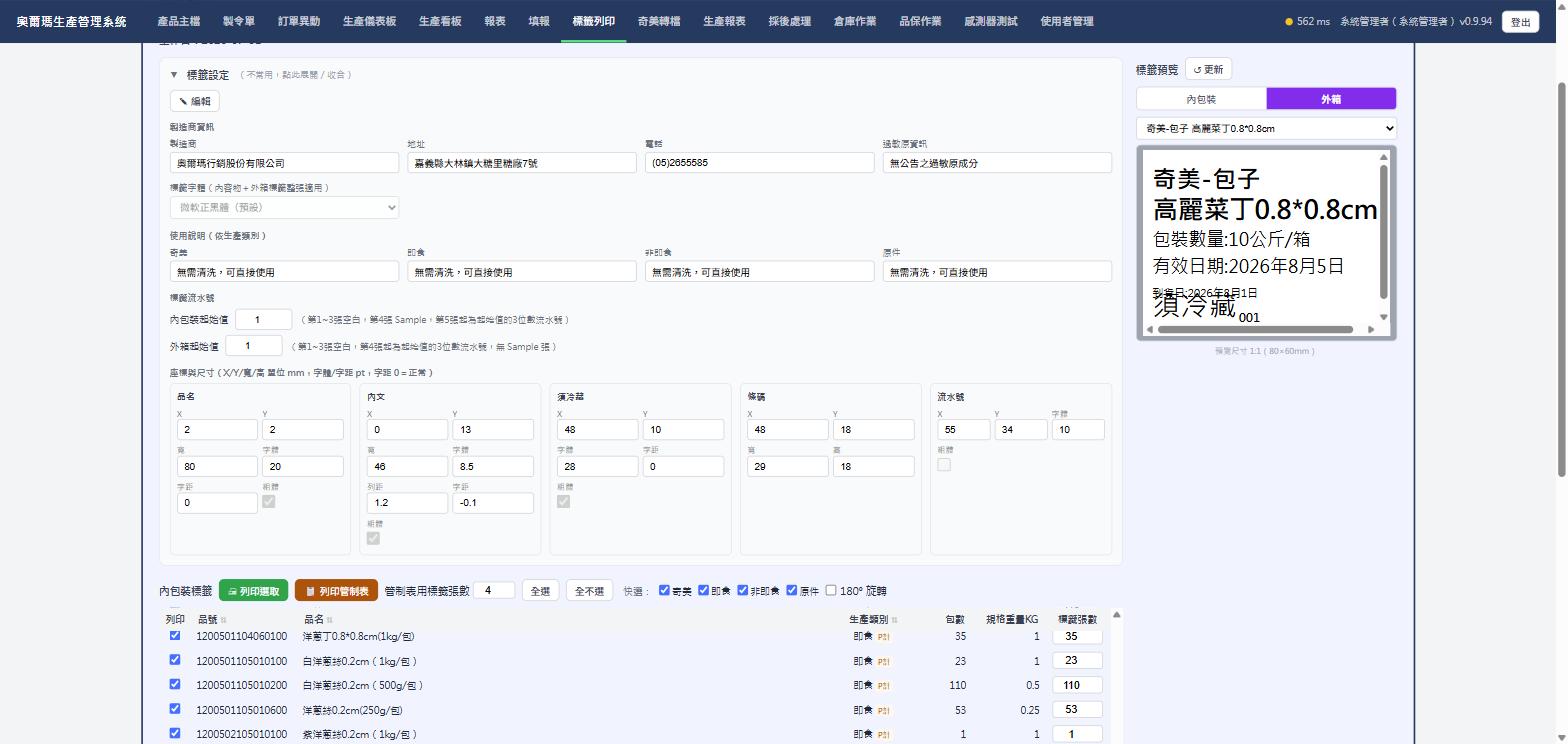Screen dimensions: 1568x744
Task: Click PSI badge in row 1200501105010100
Action: click(x=884, y=661)
